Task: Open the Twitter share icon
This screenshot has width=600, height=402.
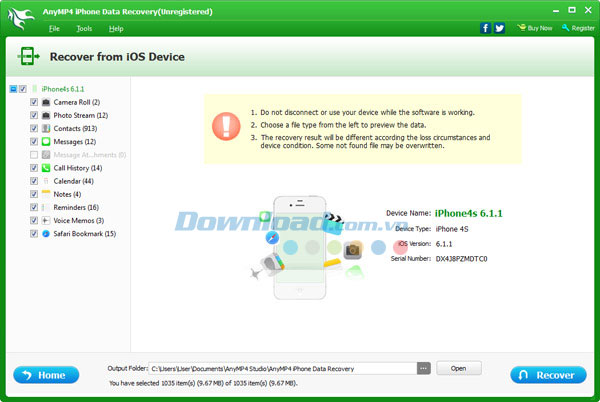Action: coord(499,28)
